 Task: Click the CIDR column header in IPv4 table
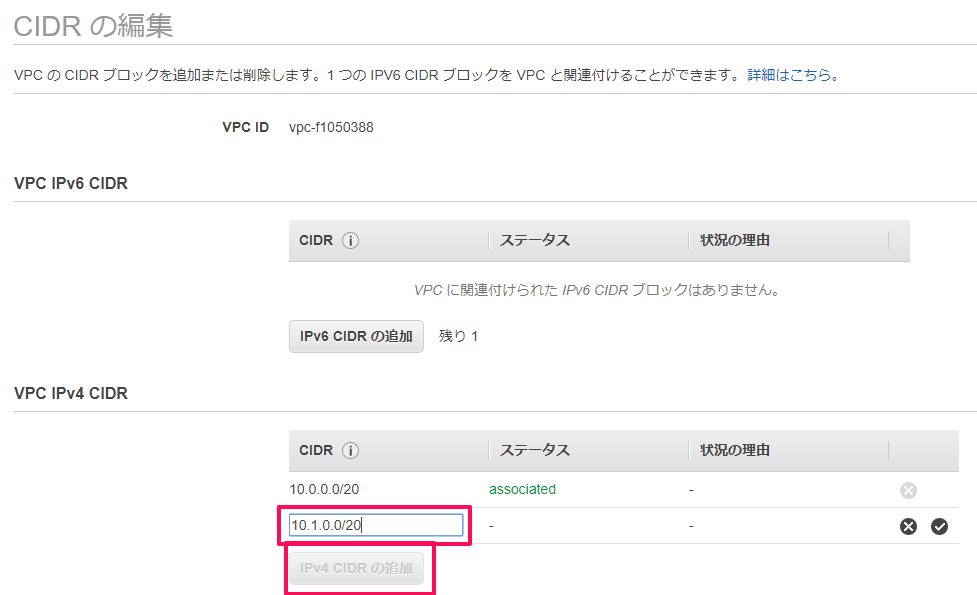click(x=316, y=450)
